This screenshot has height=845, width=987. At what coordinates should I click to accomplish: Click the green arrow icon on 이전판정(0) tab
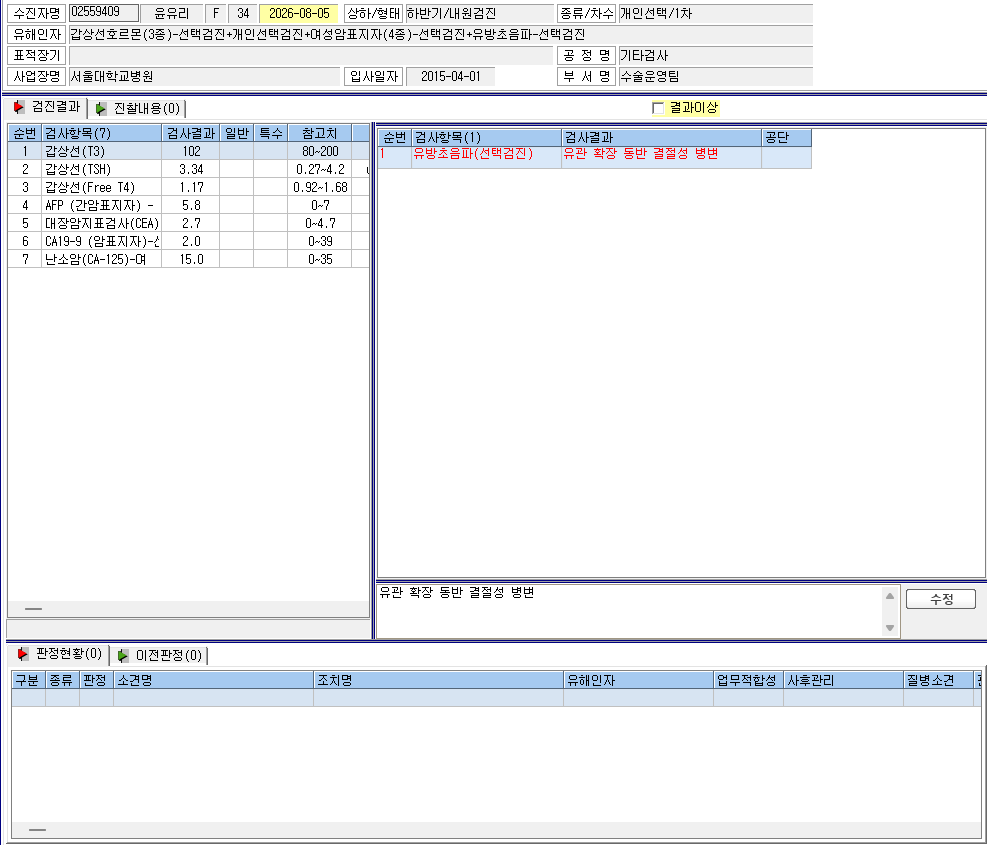pos(123,656)
